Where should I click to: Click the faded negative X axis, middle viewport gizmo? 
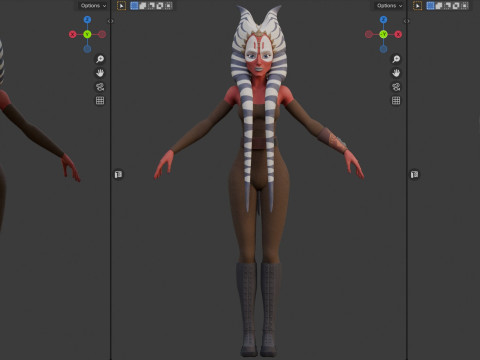tap(368, 34)
